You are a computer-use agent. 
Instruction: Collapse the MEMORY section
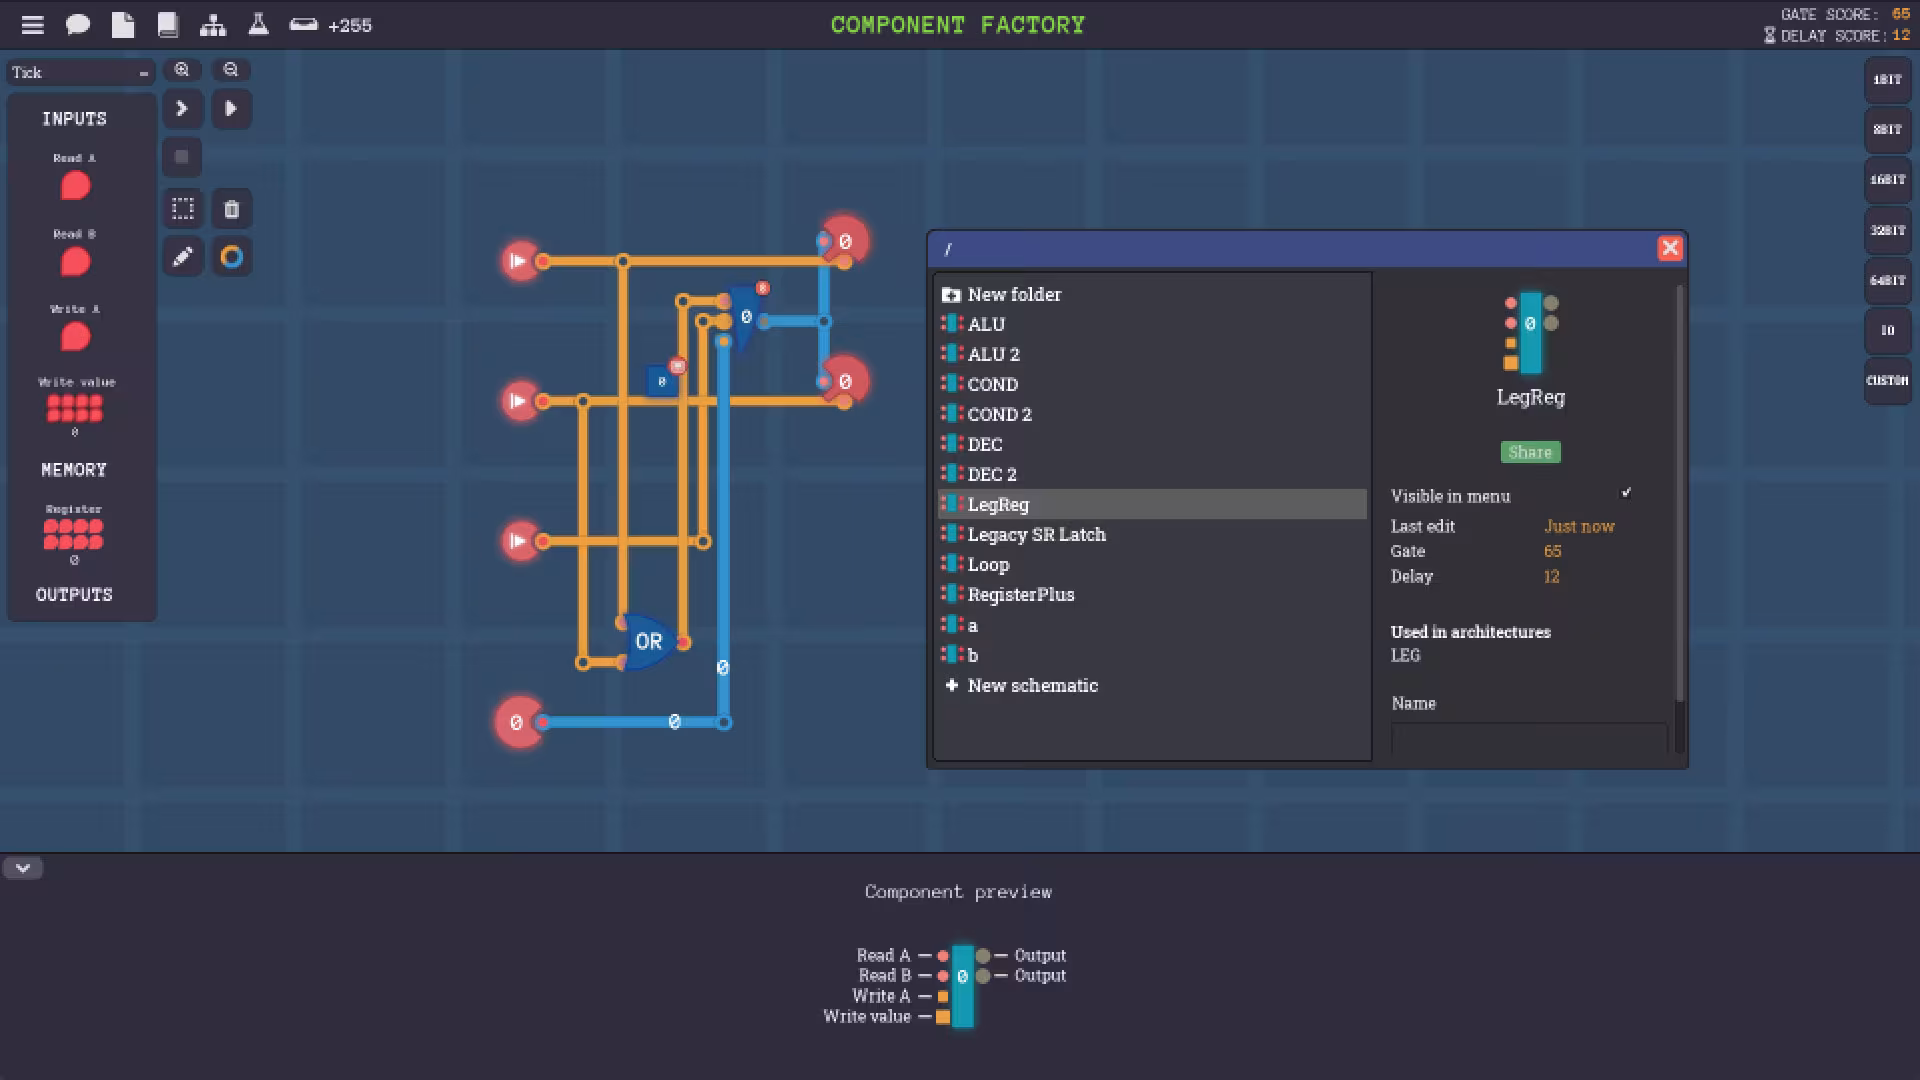tap(74, 470)
